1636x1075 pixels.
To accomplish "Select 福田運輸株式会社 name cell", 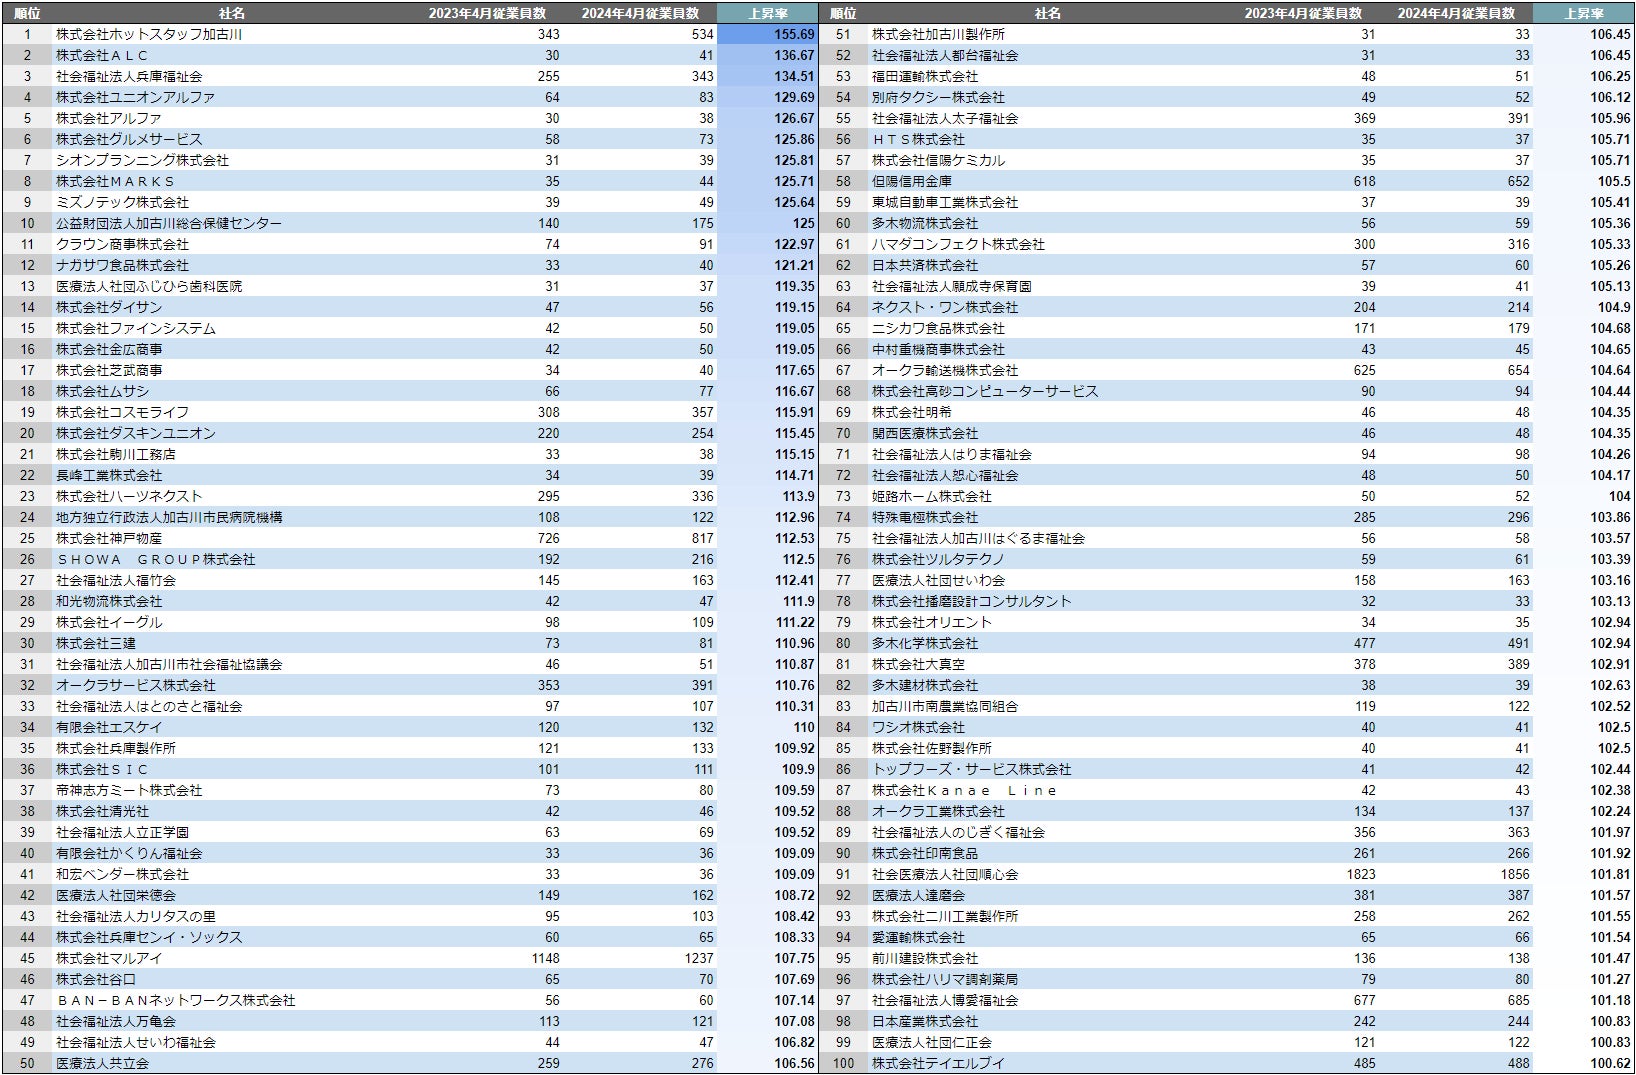I will click(x=925, y=76).
